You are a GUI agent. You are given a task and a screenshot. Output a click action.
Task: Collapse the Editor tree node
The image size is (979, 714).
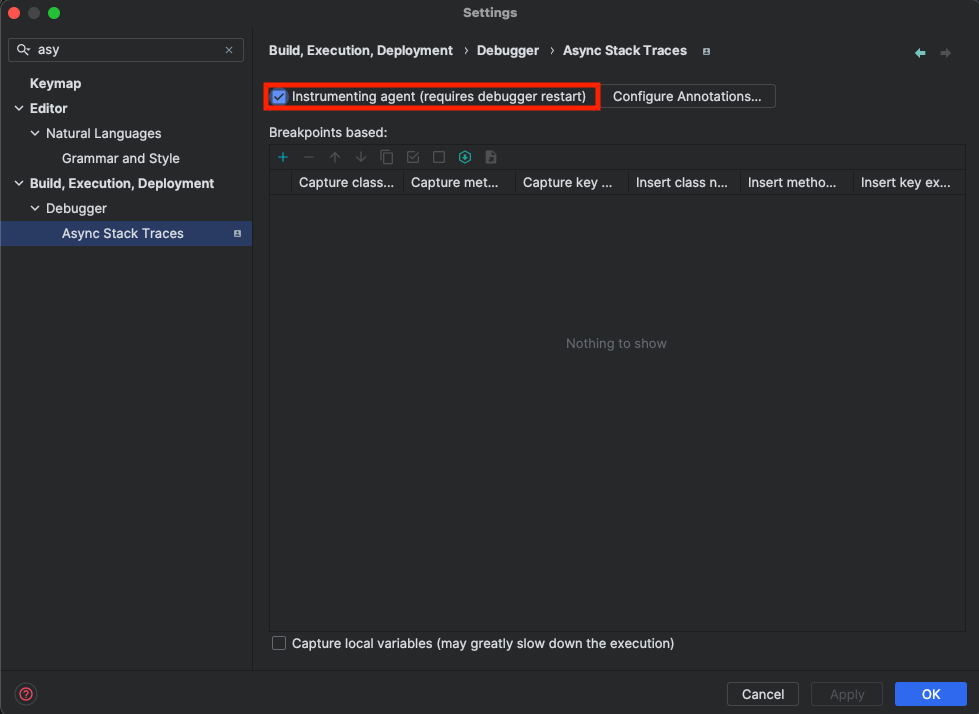pos(19,109)
